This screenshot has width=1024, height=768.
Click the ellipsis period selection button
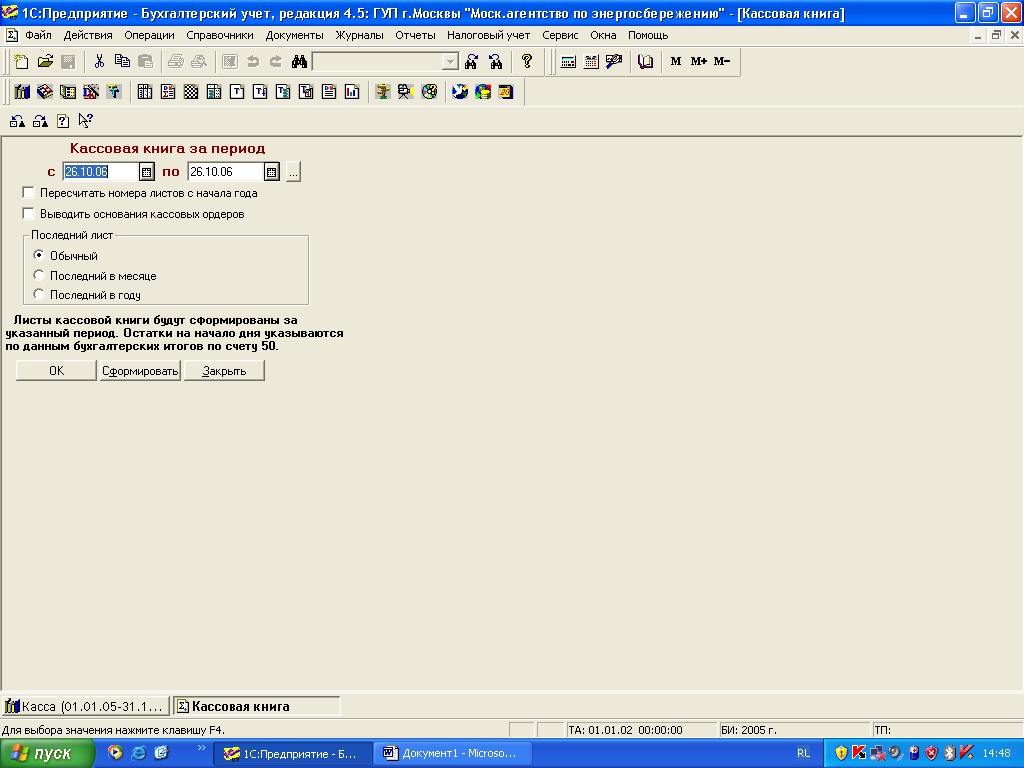tap(293, 172)
